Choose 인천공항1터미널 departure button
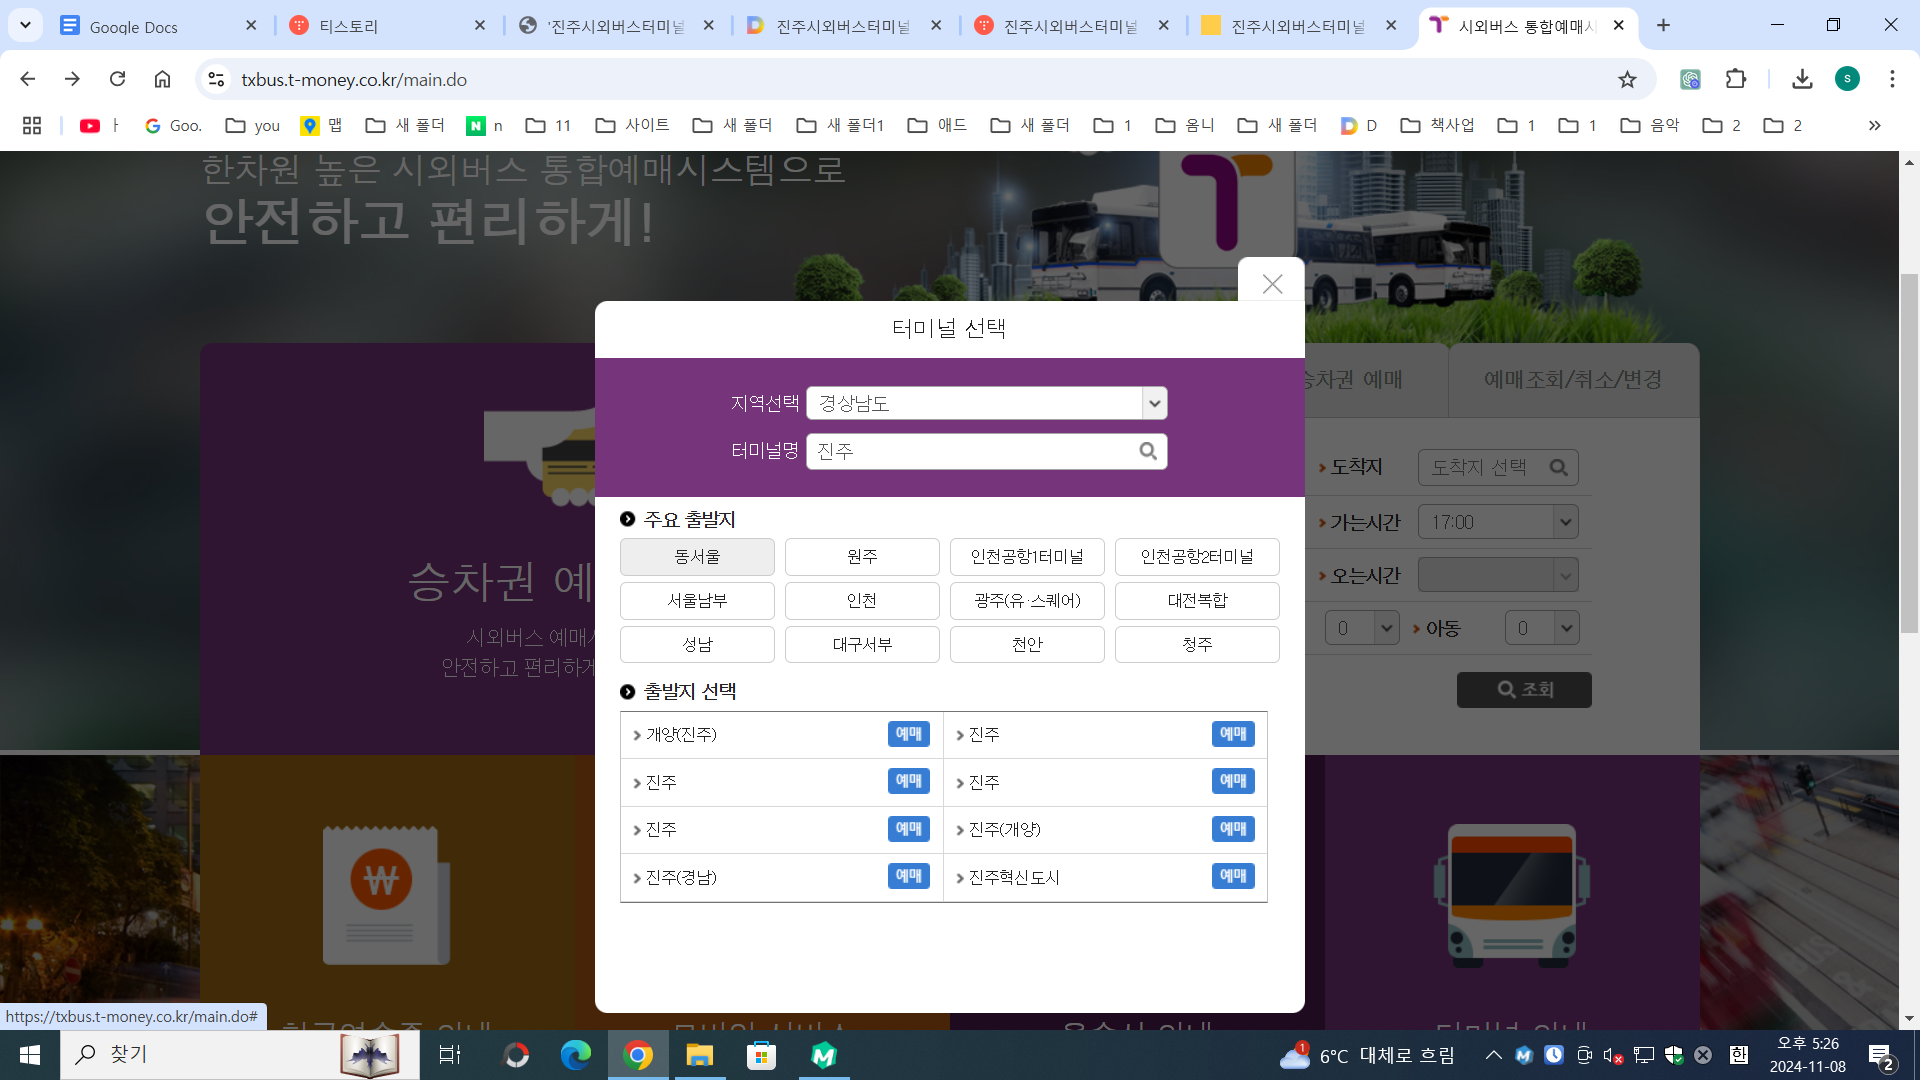This screenshot has width=1920, height=1080. (x=1027, y=557)
